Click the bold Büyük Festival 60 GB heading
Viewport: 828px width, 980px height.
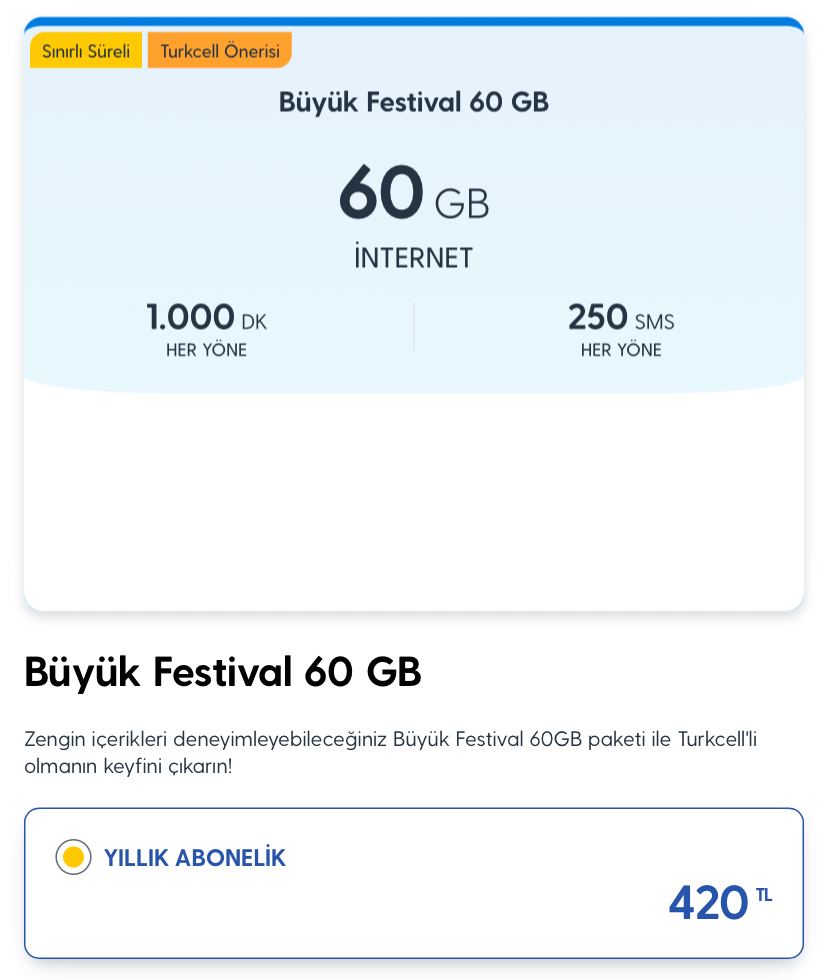click(x=223, y=672)
